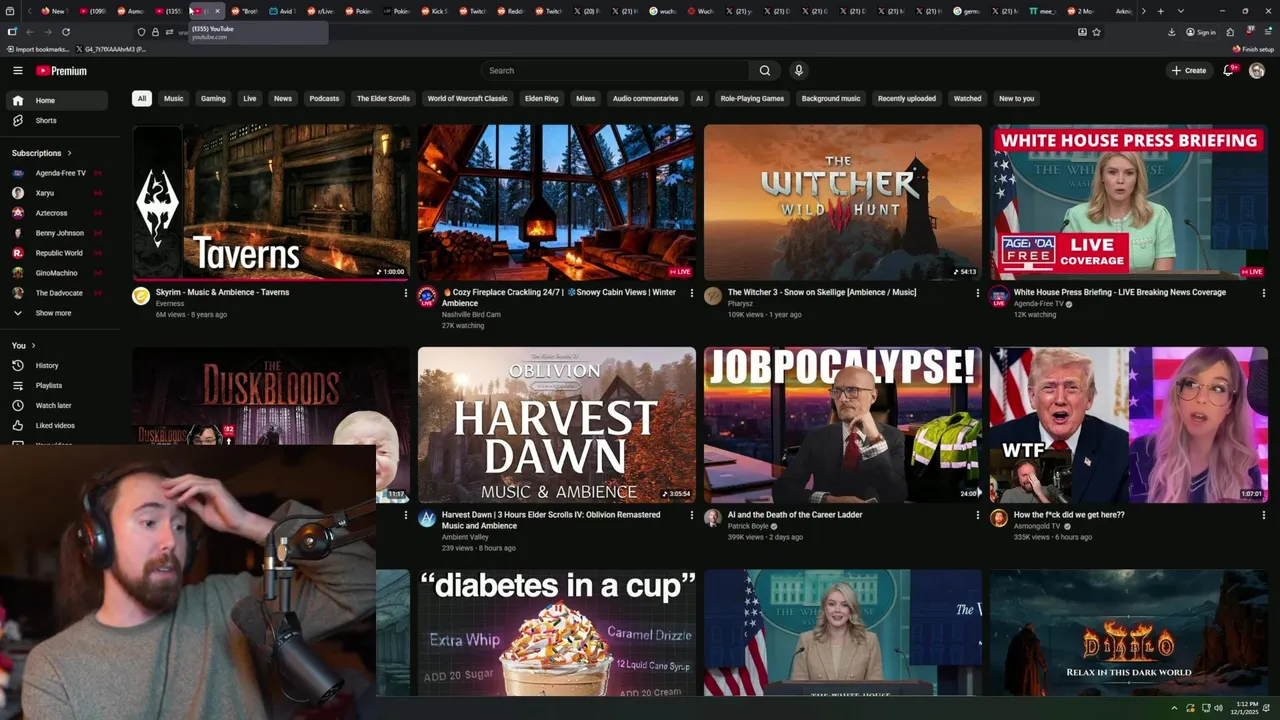Select The Elder Scrolls filter chip
The image size is (1280, 720).
[383, 98]
